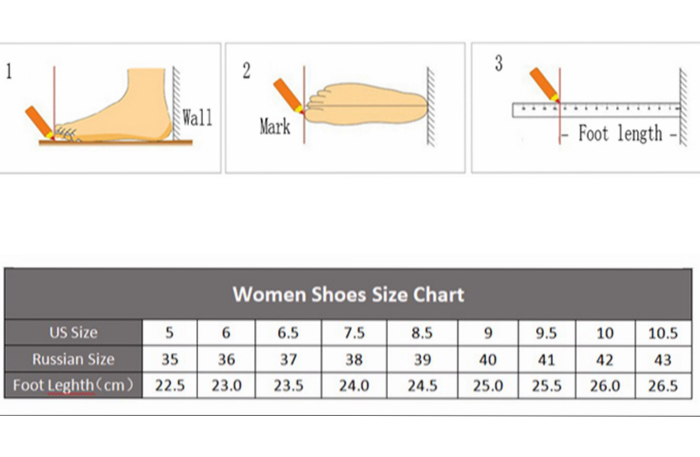Click the "Wall" label text

[197, 117]
